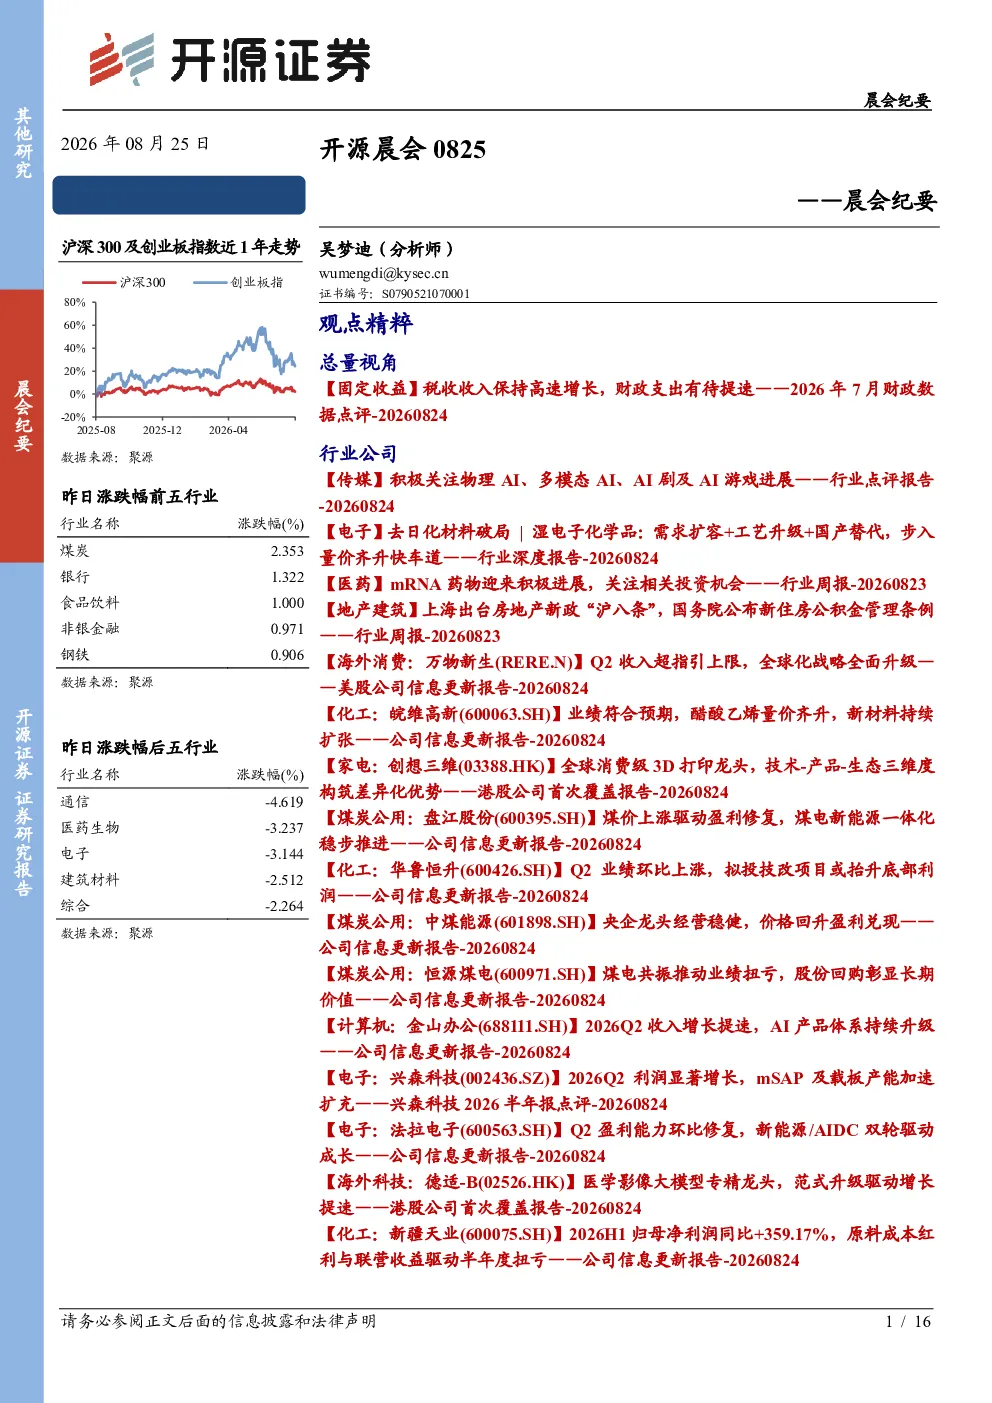
Task: Open the 新疆天业(600075.SH) report link
Action: [x=627, y=1247]
